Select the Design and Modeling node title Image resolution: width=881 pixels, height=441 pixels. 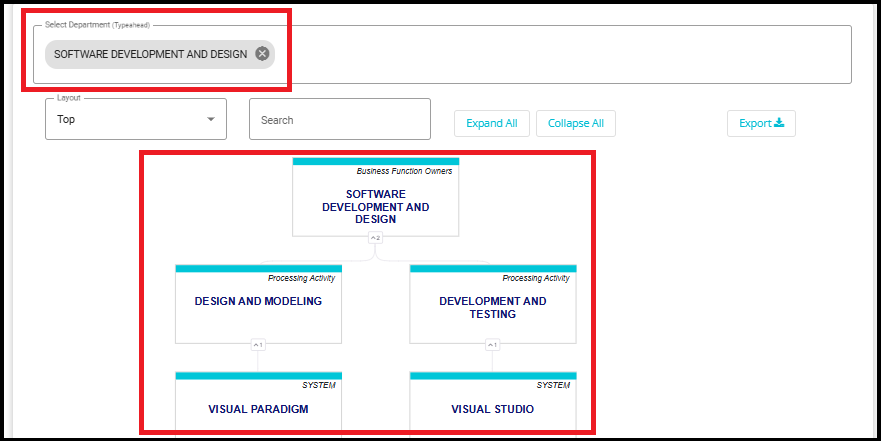click(x=258, y=301)
